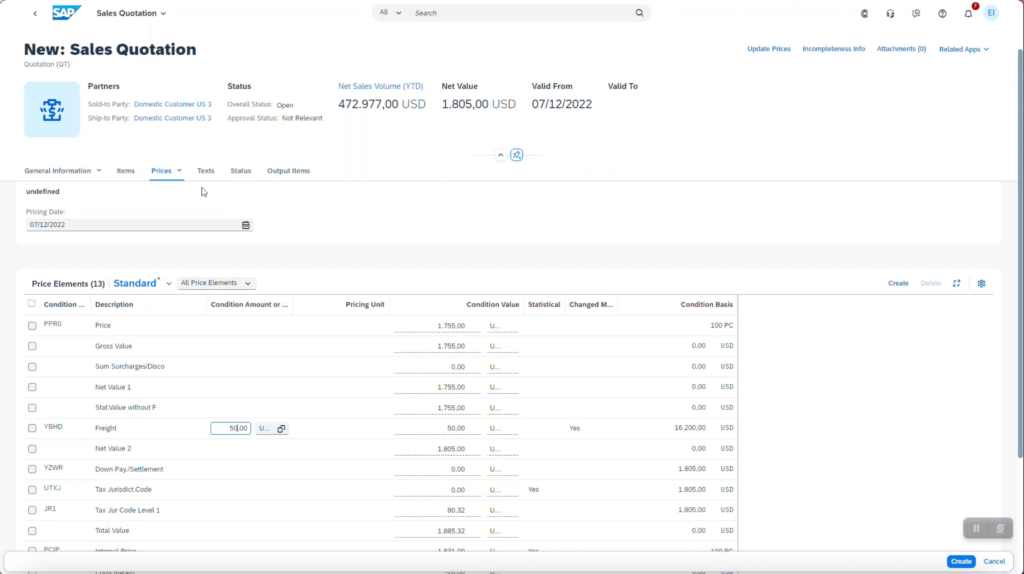Select the PPR0 Price row checkbox

pos(32,325)
